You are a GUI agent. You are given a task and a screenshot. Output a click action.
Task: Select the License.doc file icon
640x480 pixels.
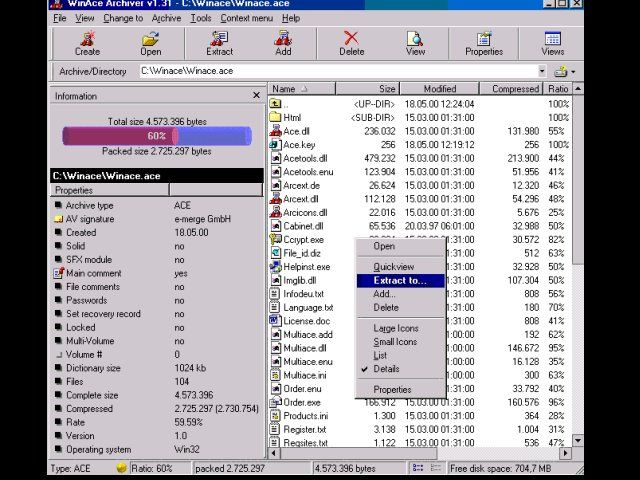[x=275, y=320]
